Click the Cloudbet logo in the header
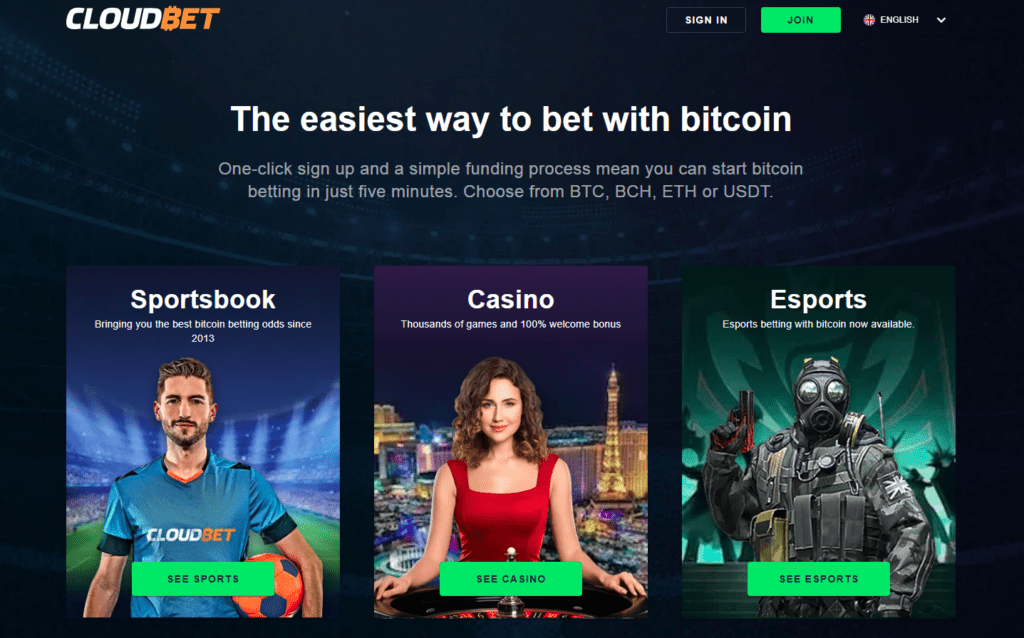This screenshot has height=638, width=1024. coord(142,19)
